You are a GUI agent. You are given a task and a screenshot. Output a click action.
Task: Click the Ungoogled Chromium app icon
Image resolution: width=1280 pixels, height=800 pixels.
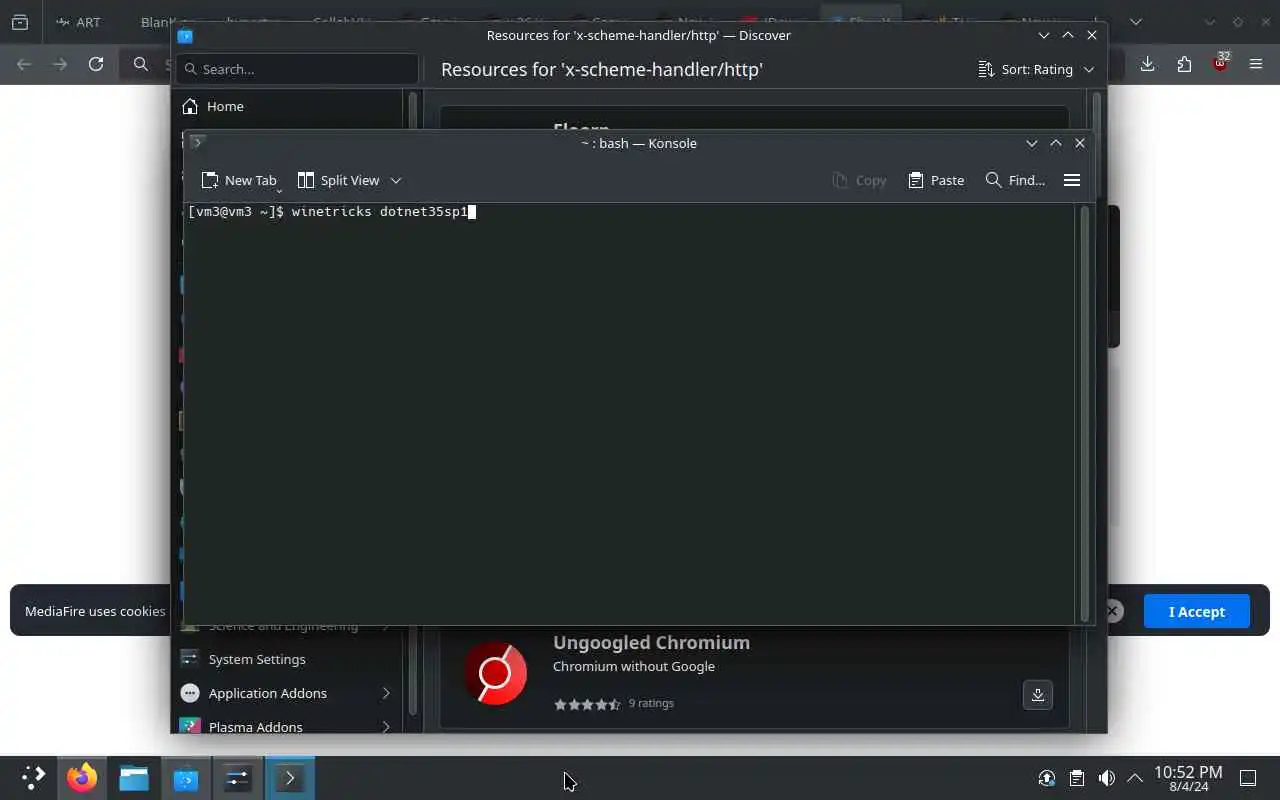click(x=495, y=673)
